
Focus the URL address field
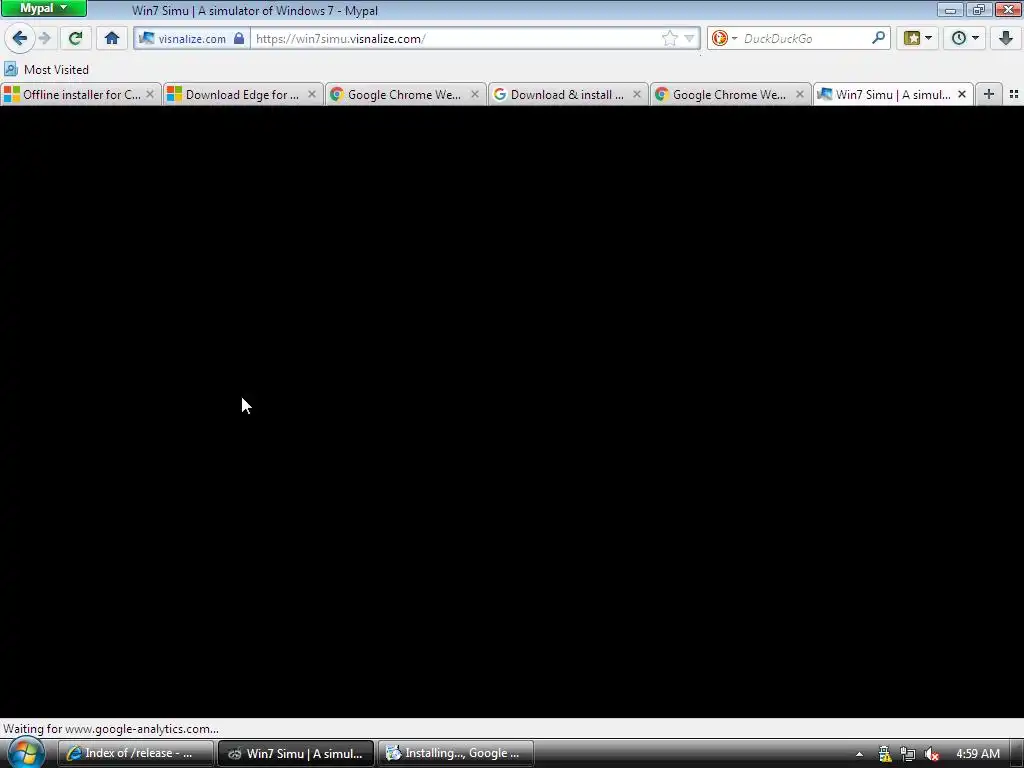point(457,39)
